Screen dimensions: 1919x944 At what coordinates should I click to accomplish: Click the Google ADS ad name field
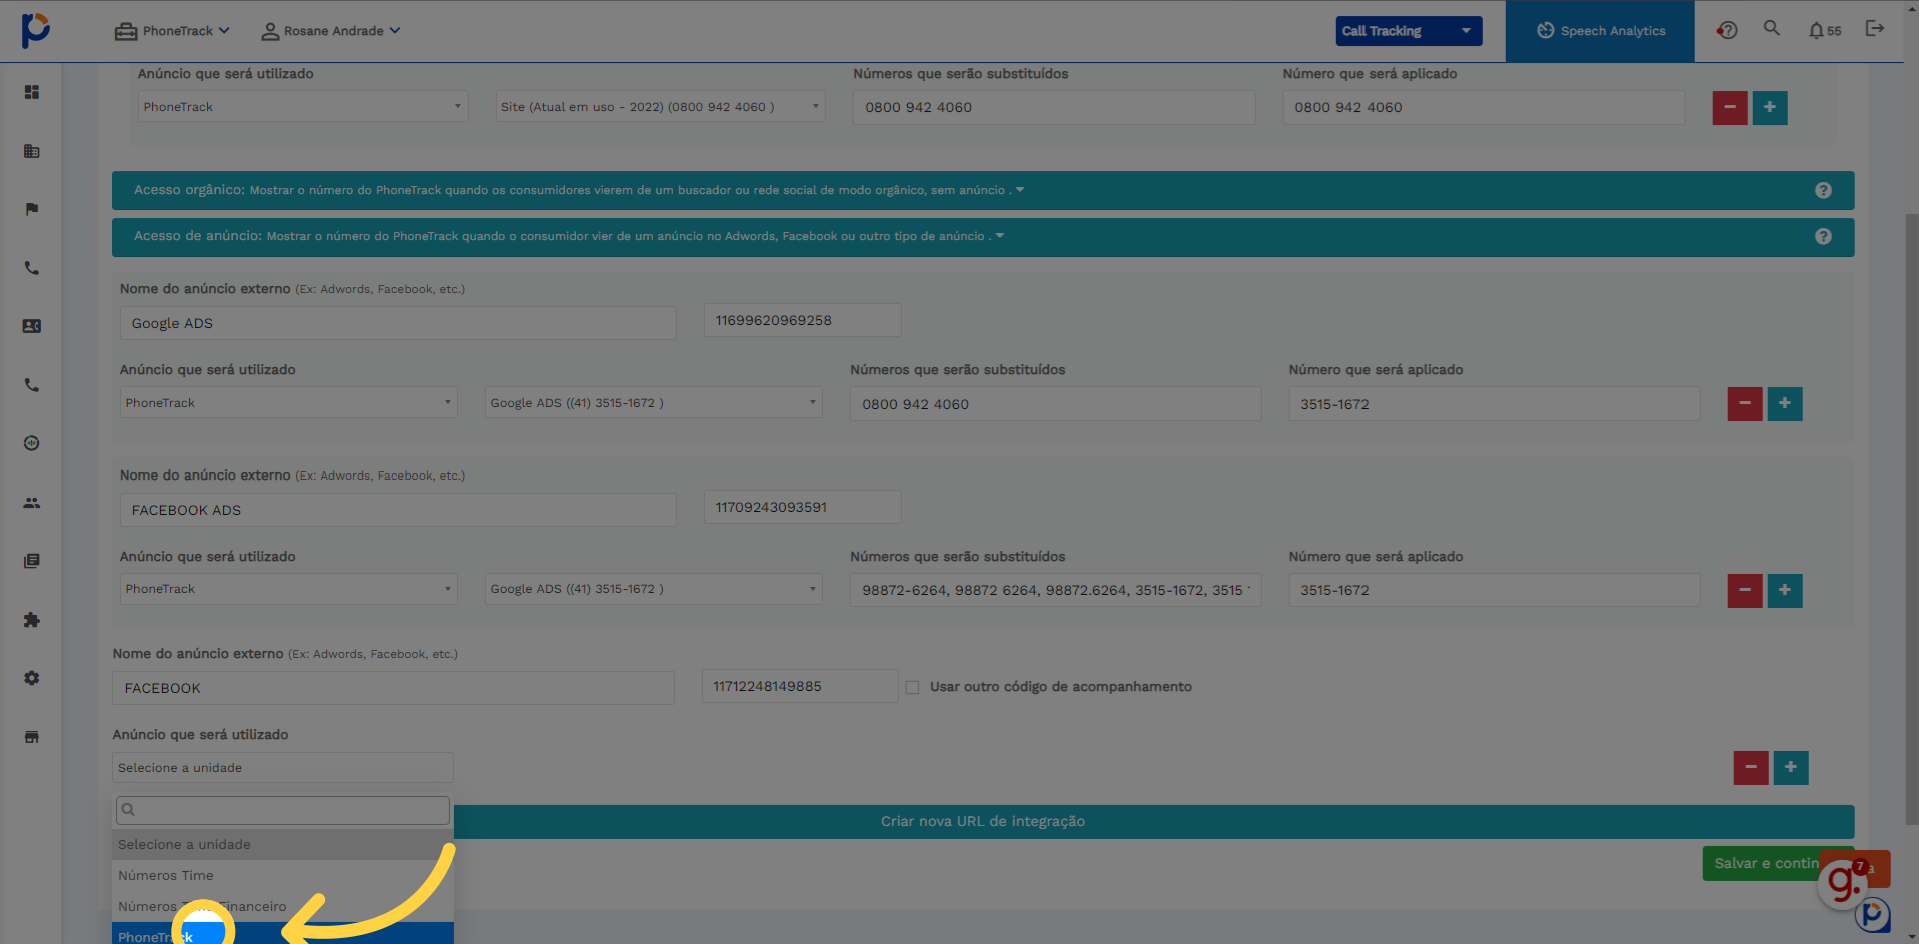398,323
